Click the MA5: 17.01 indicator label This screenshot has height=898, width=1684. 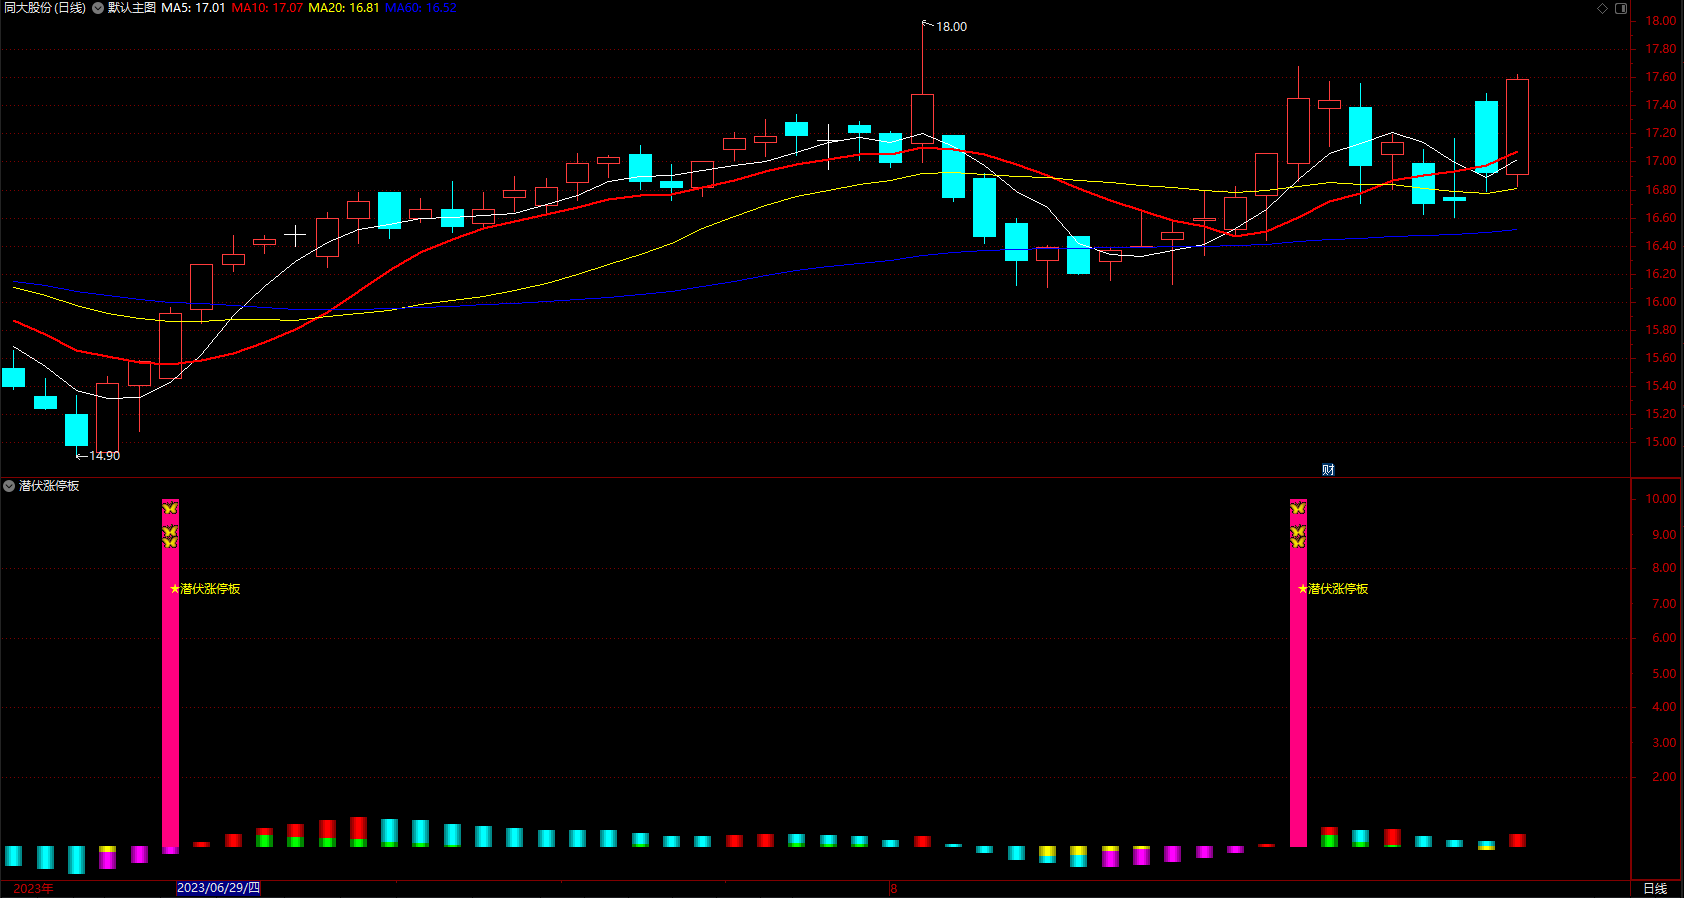click(x=193, y=8)
